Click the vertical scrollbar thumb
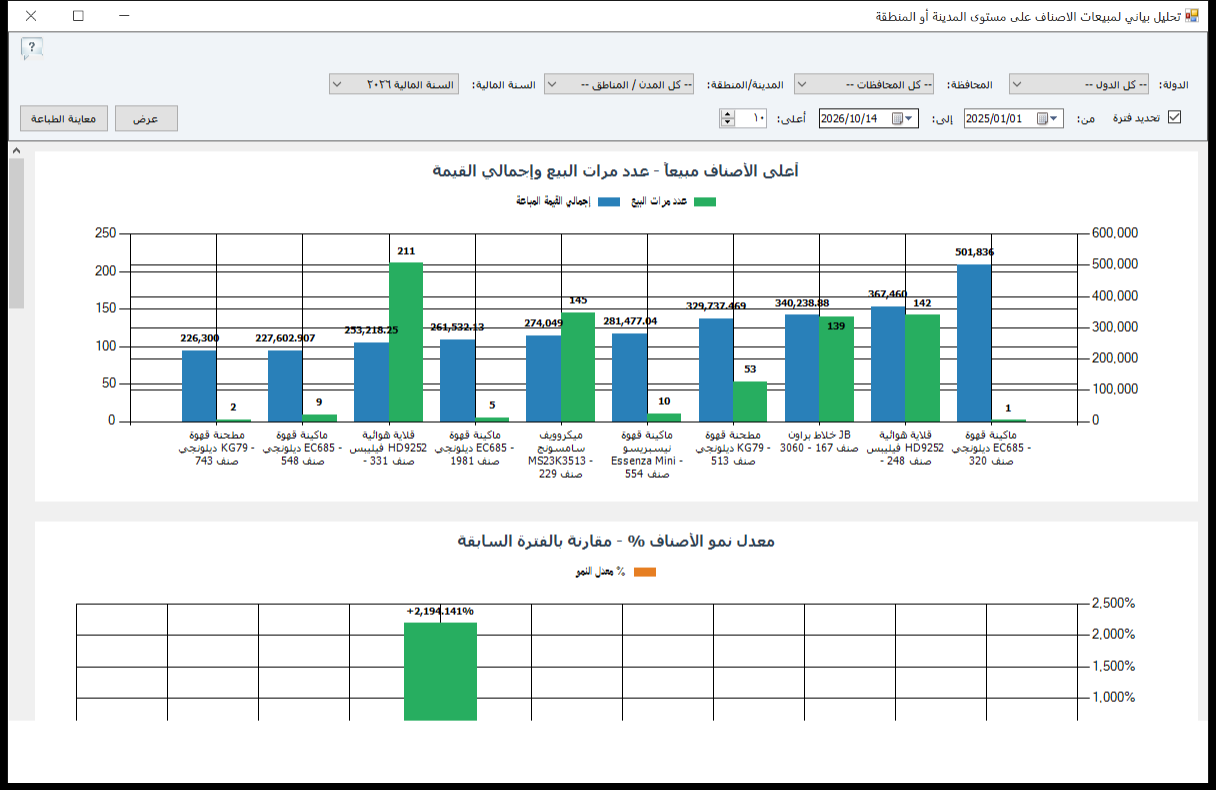1216x790 pixels. (x=16, y=233)
